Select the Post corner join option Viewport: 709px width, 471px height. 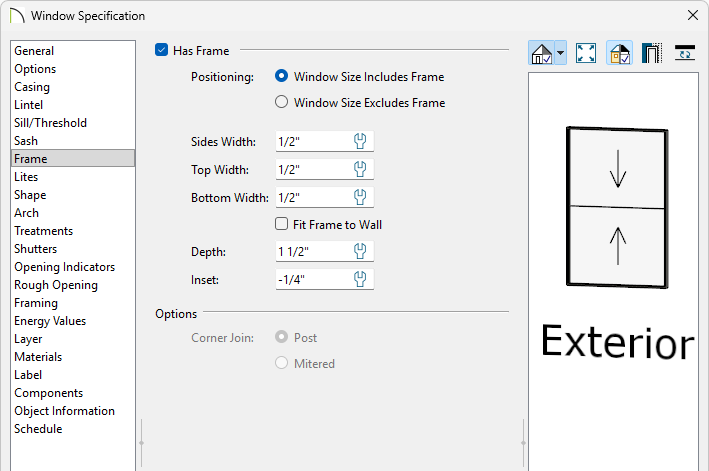pyautogui.click(x=281, y=337)
